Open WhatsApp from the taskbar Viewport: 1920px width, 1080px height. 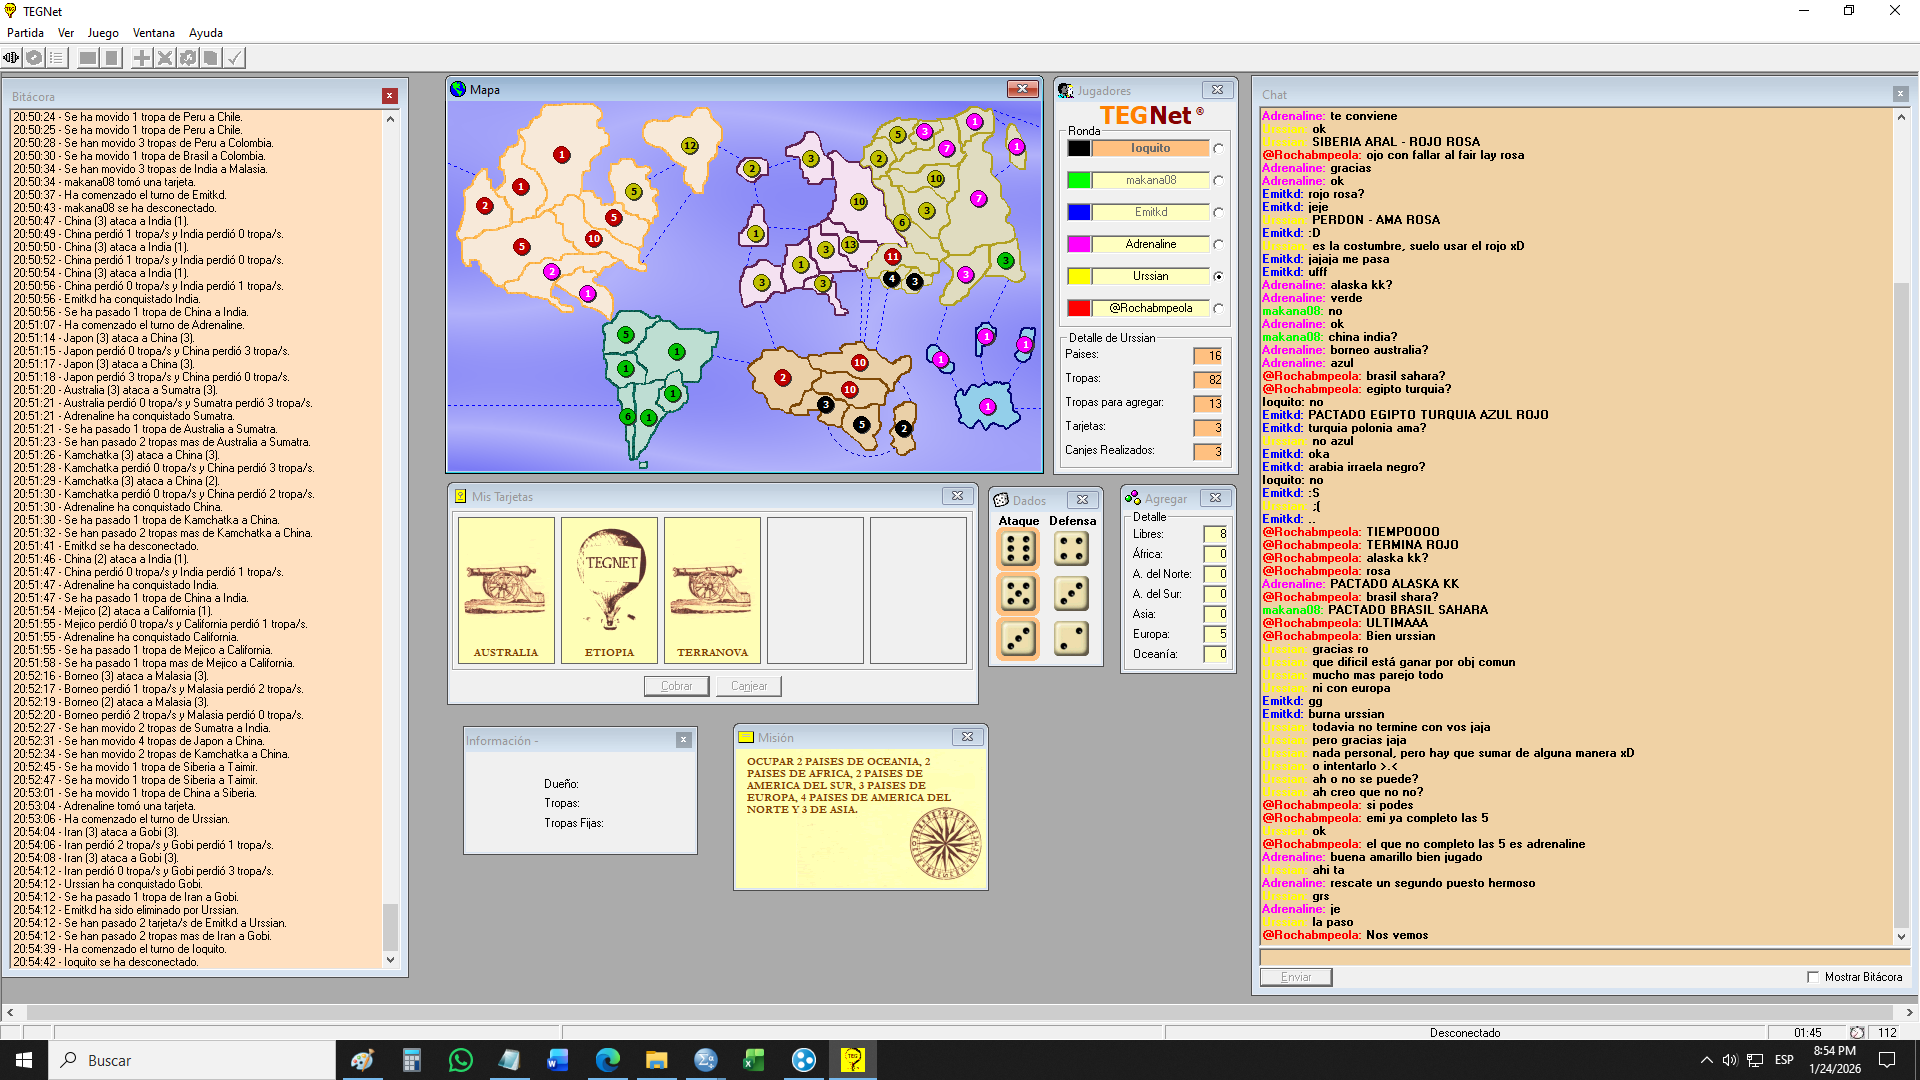point(460,1060)
